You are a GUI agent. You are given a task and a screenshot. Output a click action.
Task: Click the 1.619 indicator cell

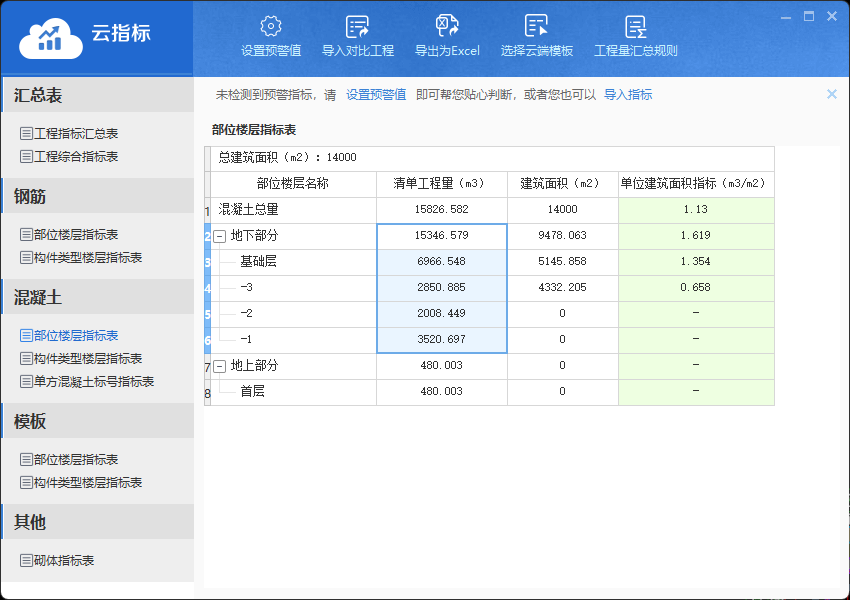pos(696,236)
